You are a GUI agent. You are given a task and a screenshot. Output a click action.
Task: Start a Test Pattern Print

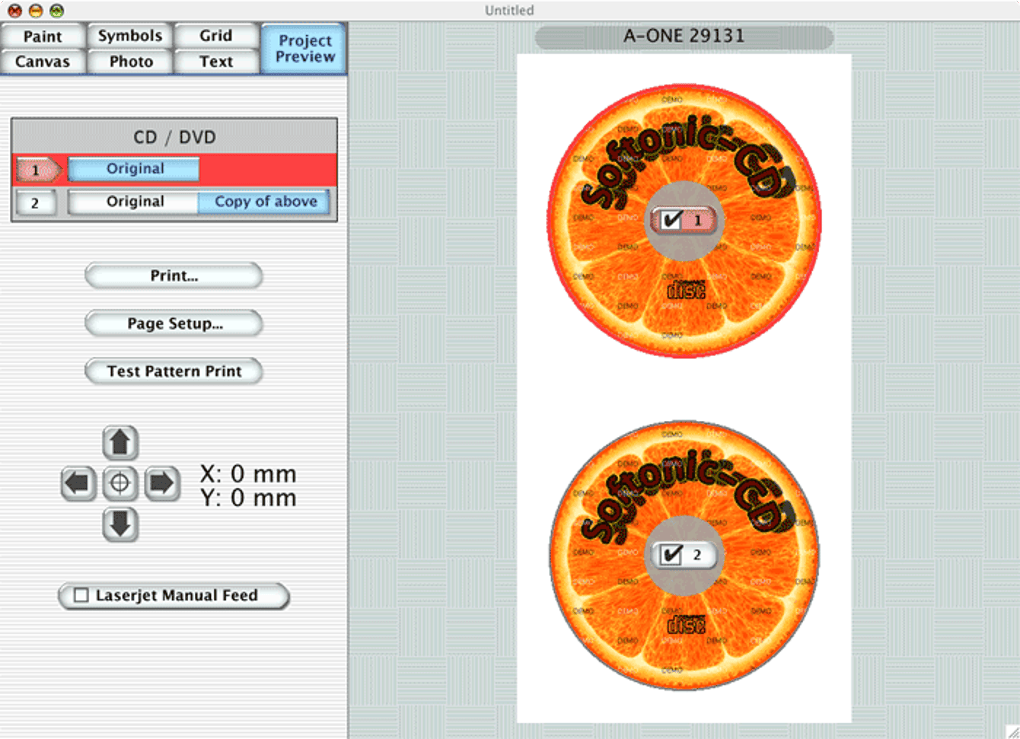pyautogui.click(x=173, y=371)
